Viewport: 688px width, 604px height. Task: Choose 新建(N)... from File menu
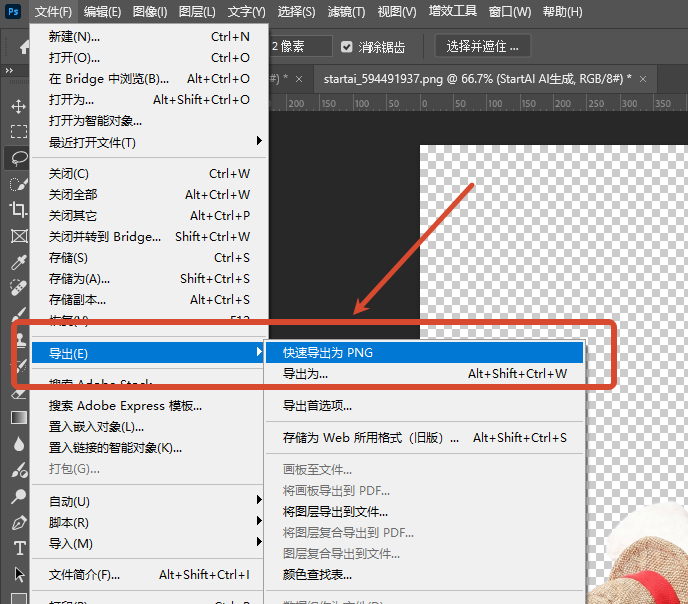(149, 36)
